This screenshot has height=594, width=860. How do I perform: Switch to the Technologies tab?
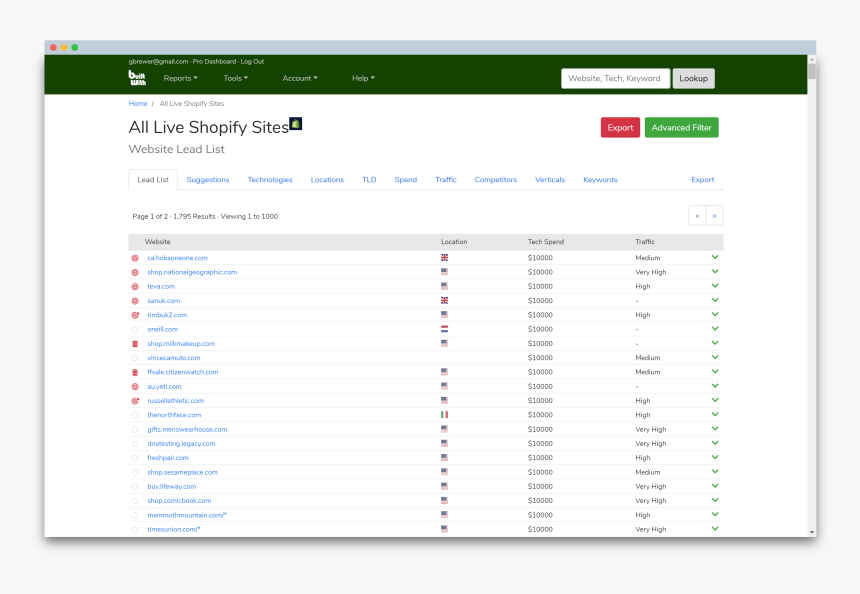(x=270, y=180)
